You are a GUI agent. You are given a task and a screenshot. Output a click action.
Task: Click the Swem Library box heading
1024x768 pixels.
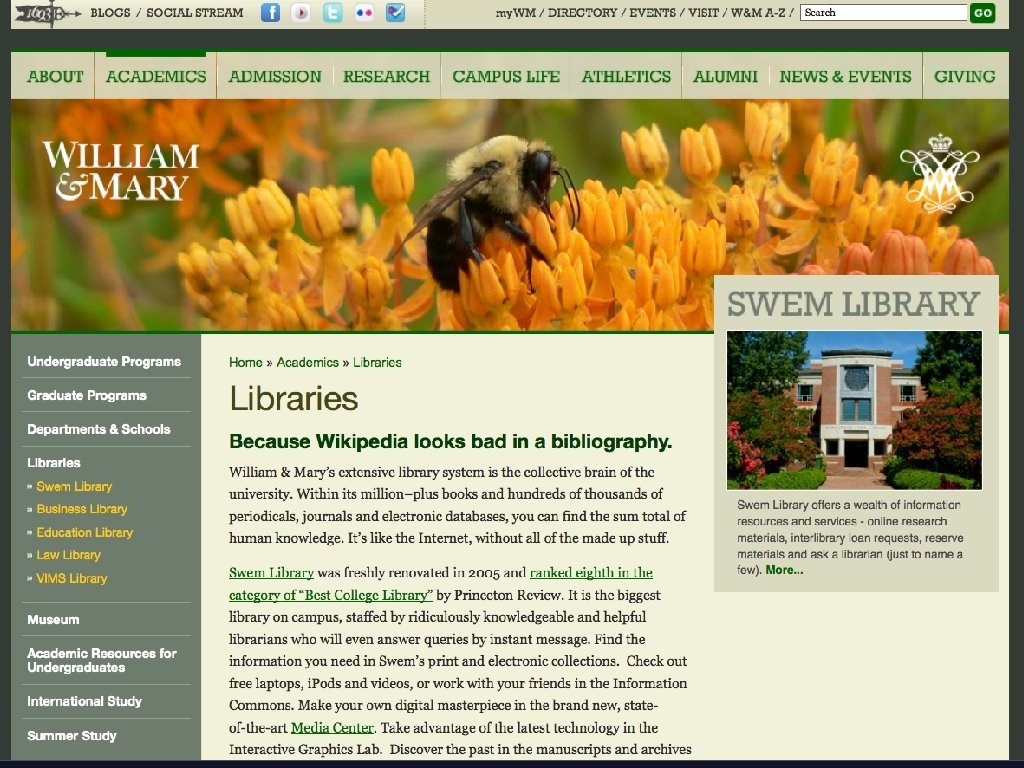pyautogui.click(x=854, y=304)
